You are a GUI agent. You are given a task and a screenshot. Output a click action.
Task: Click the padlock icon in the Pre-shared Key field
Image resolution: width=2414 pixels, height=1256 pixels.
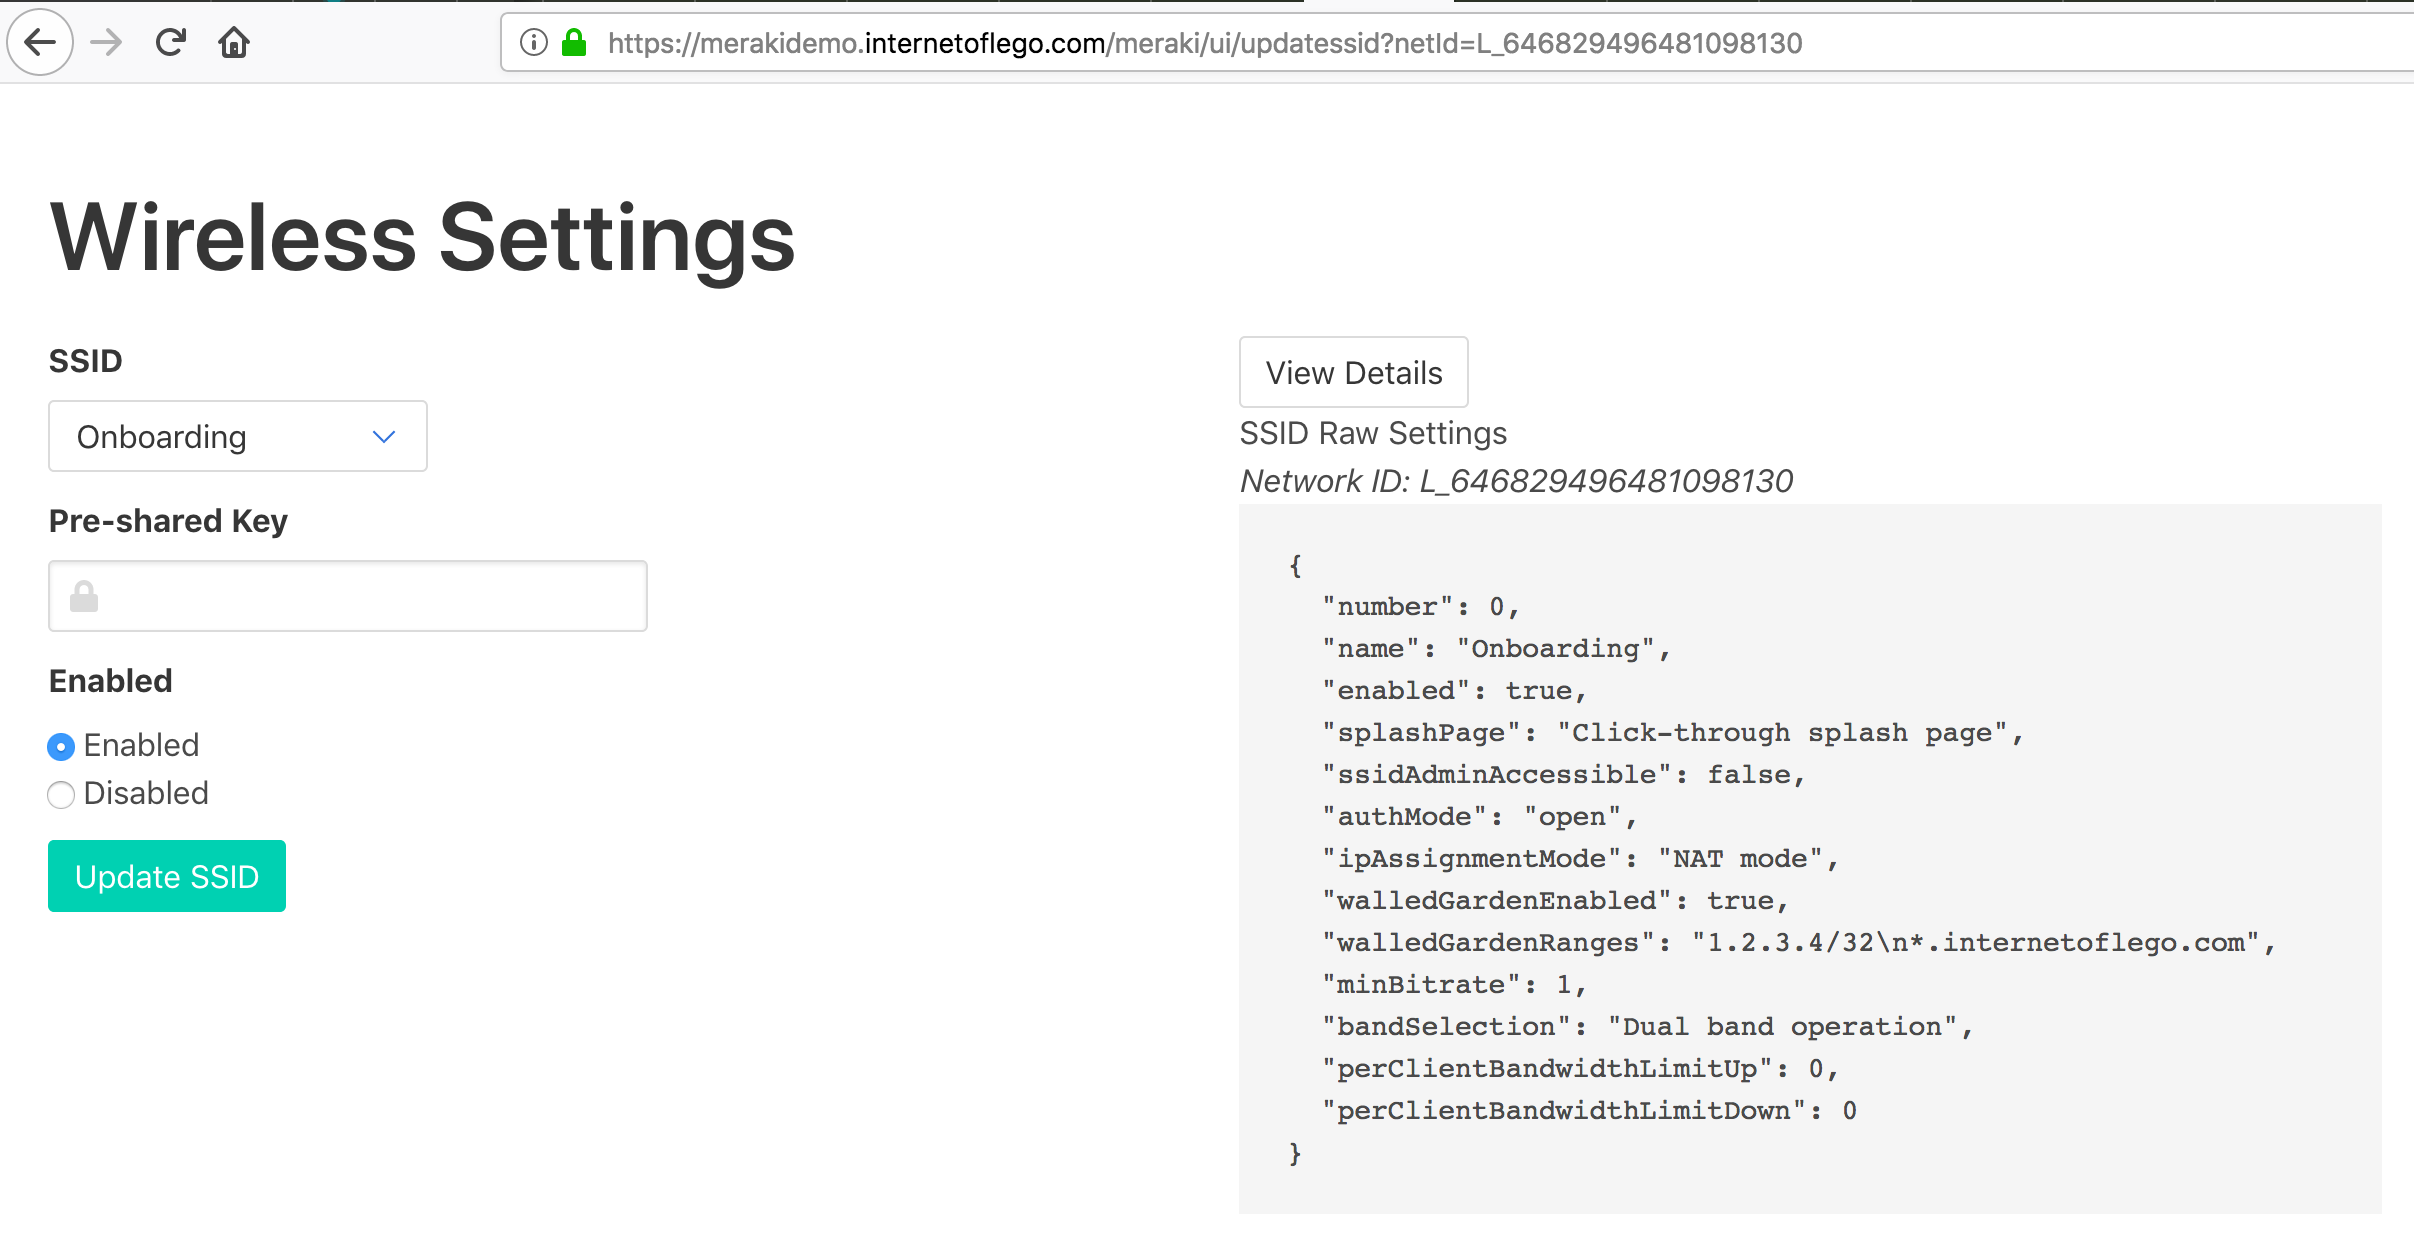click(84, 595)
